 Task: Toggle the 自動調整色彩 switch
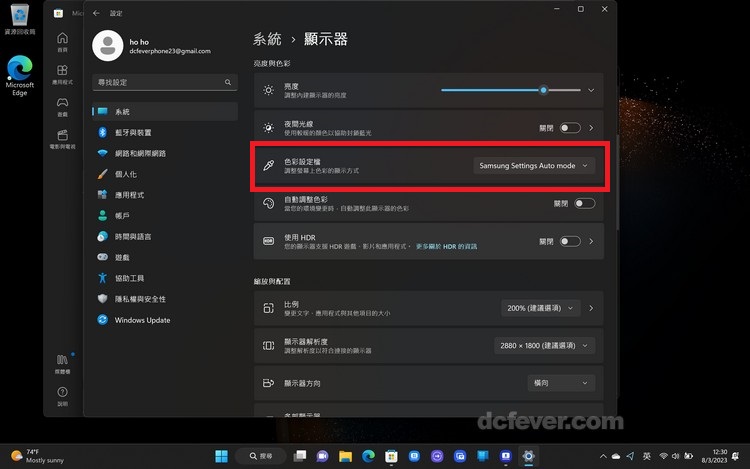(585, 204)
